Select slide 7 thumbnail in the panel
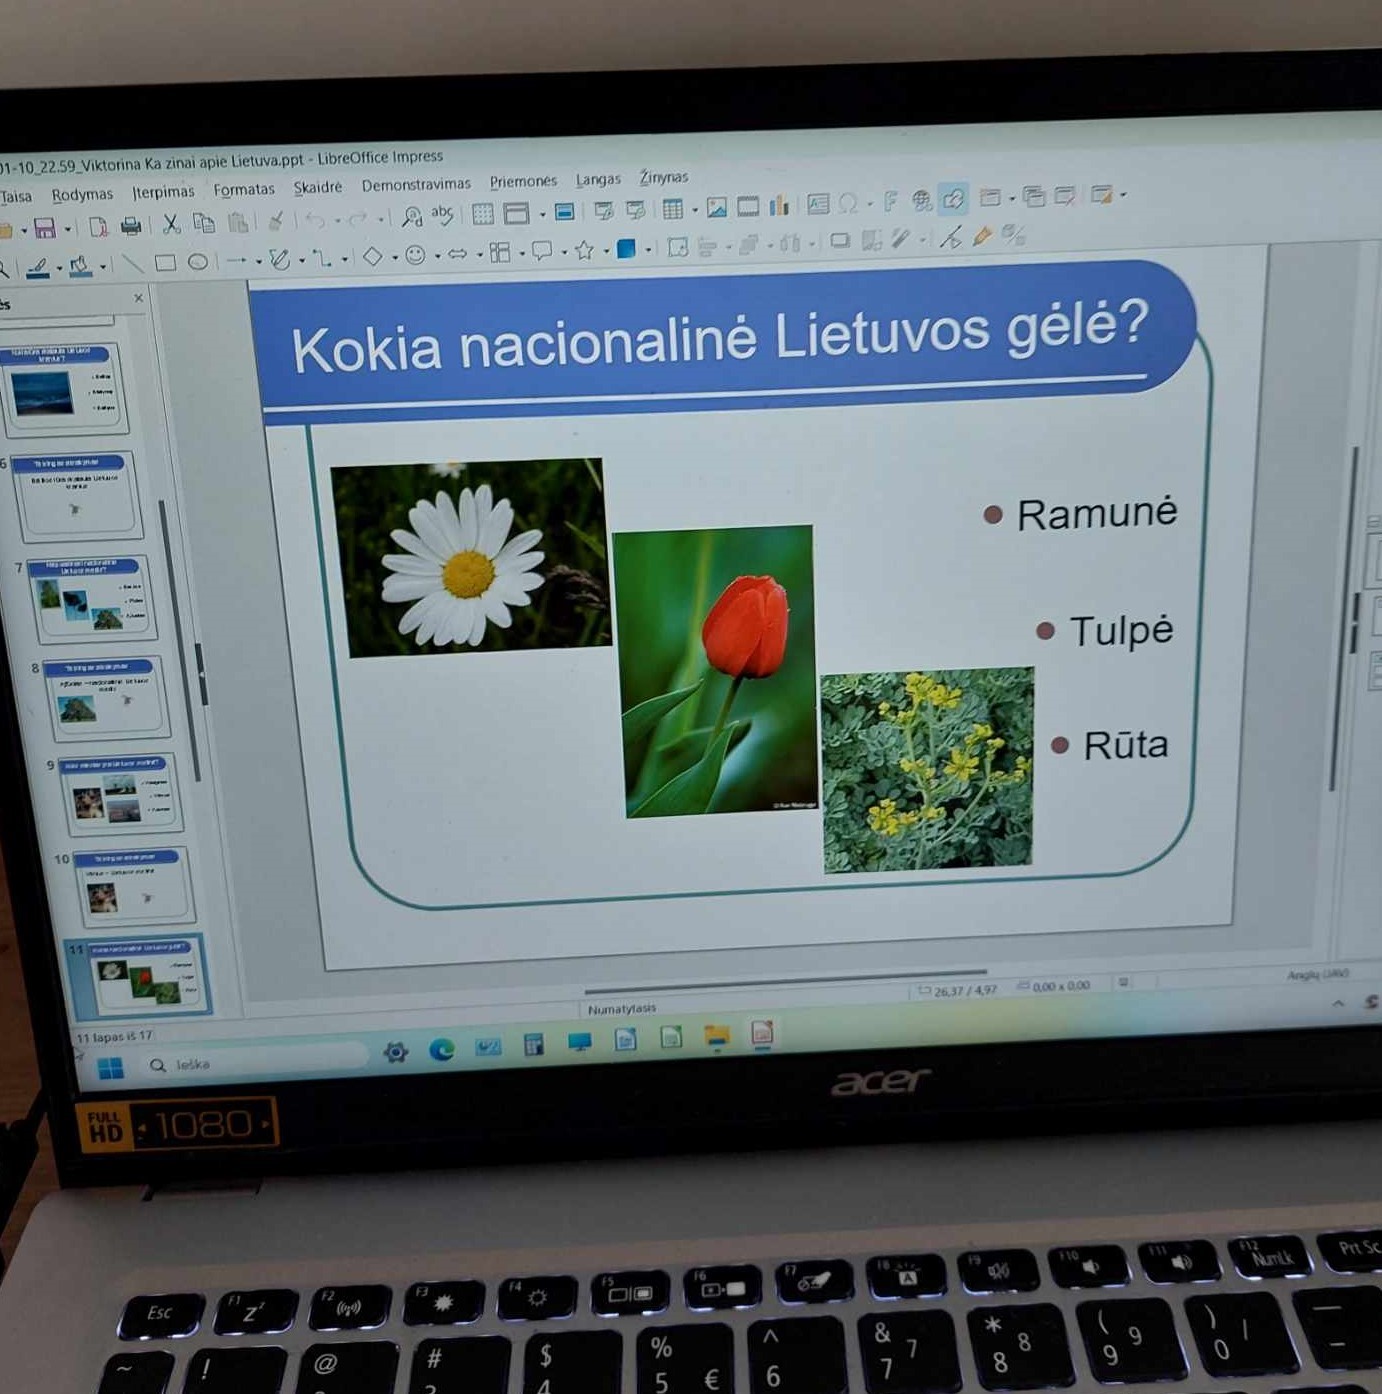This screenshot has width=1382, height=1394. coord(92,598)
